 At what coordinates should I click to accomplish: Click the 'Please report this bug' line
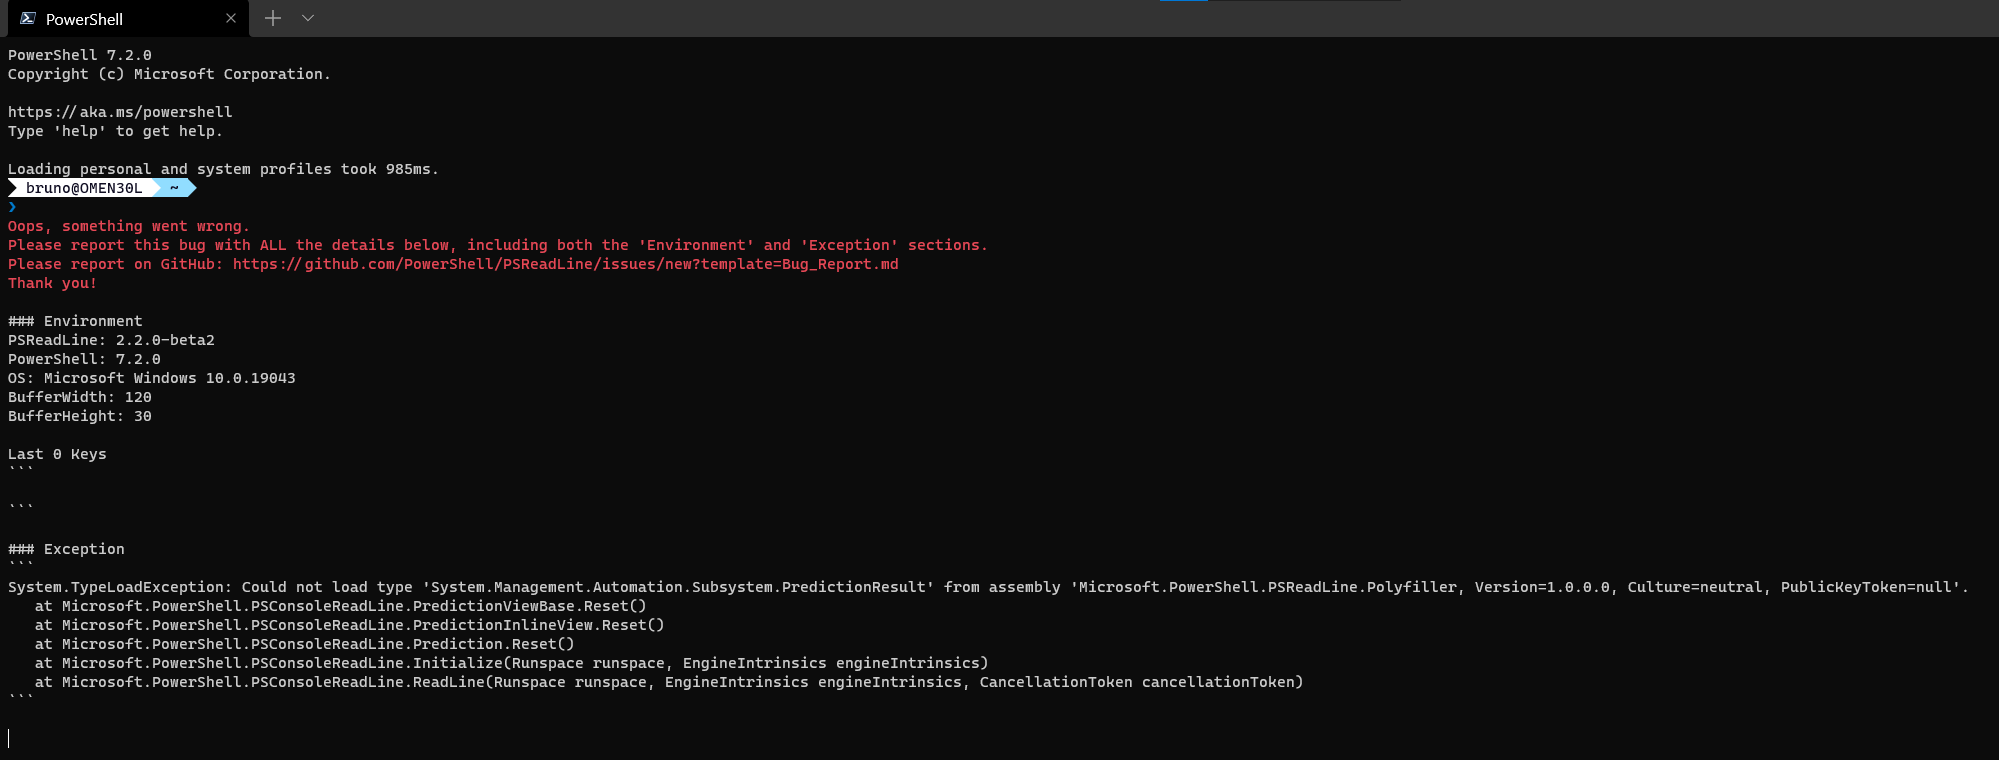tap(498, 245)
